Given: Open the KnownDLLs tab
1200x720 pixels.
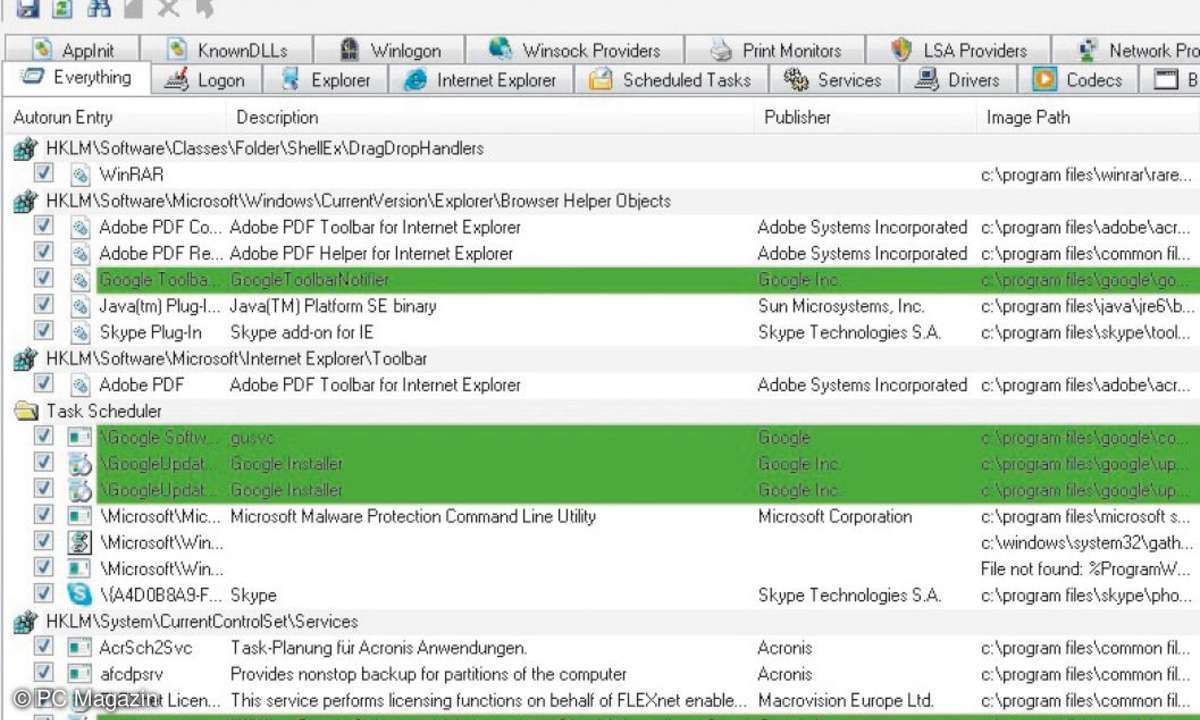Looking at the screenshot, I should 226,49.
